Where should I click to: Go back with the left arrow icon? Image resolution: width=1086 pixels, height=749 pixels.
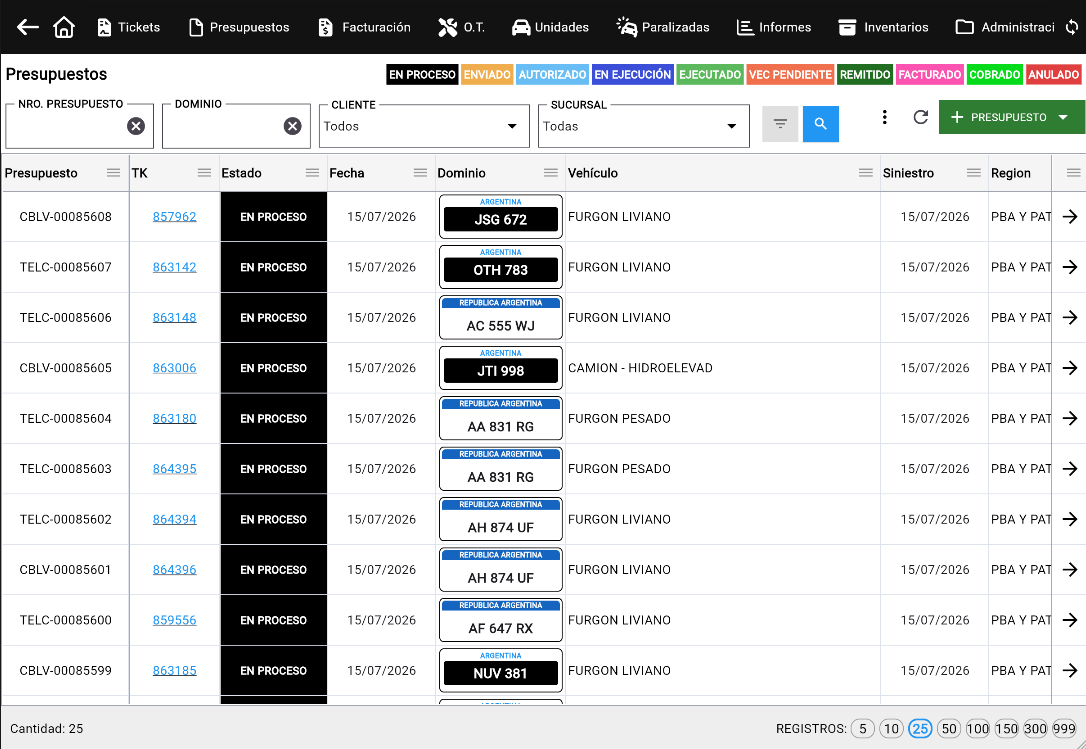point(28,27)
